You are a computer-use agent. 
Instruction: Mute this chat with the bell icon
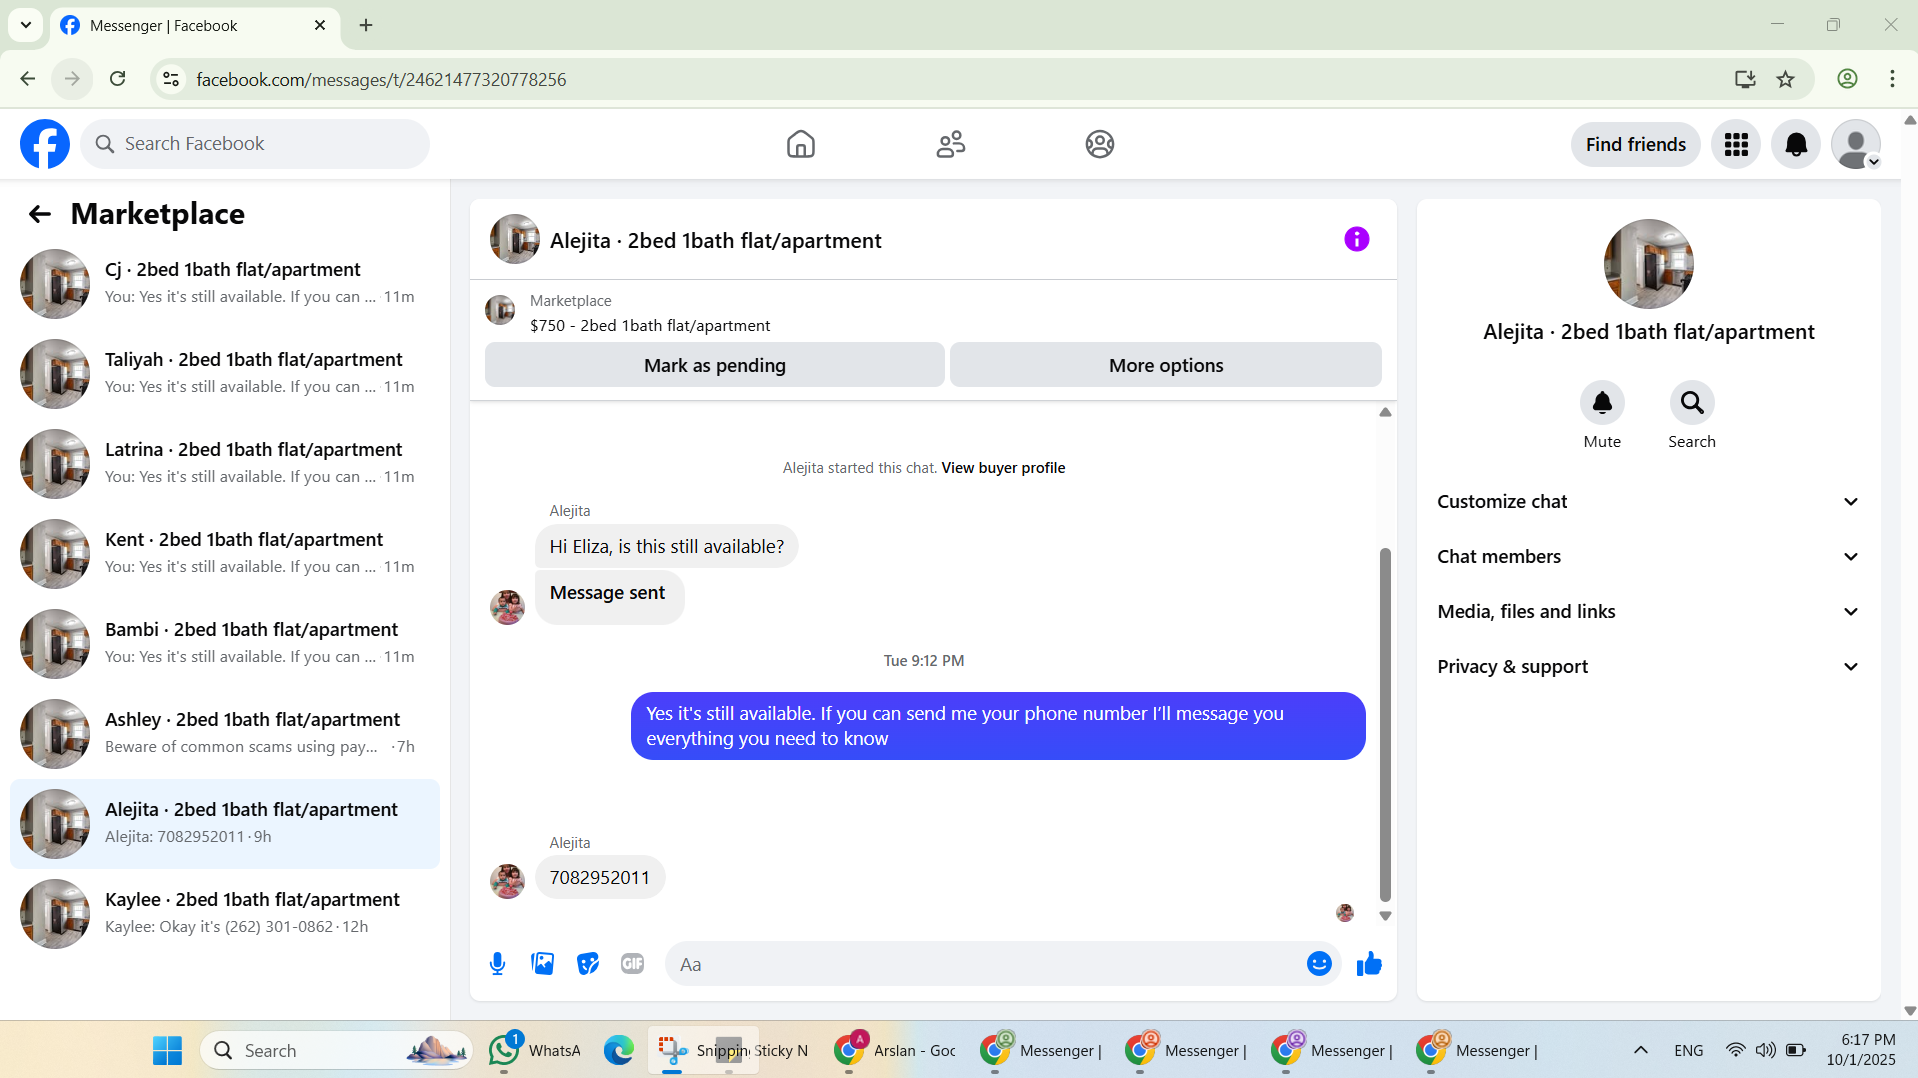tap(1602, 403)
